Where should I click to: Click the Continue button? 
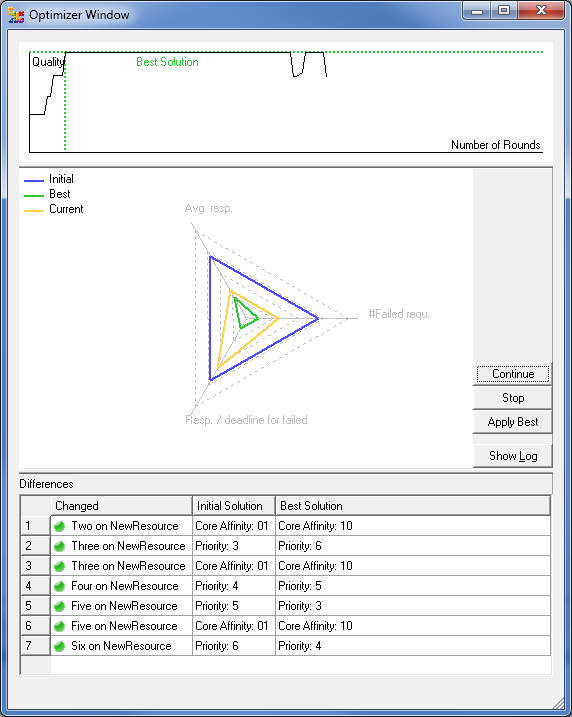pyautogui.click(x=513, y=374)
